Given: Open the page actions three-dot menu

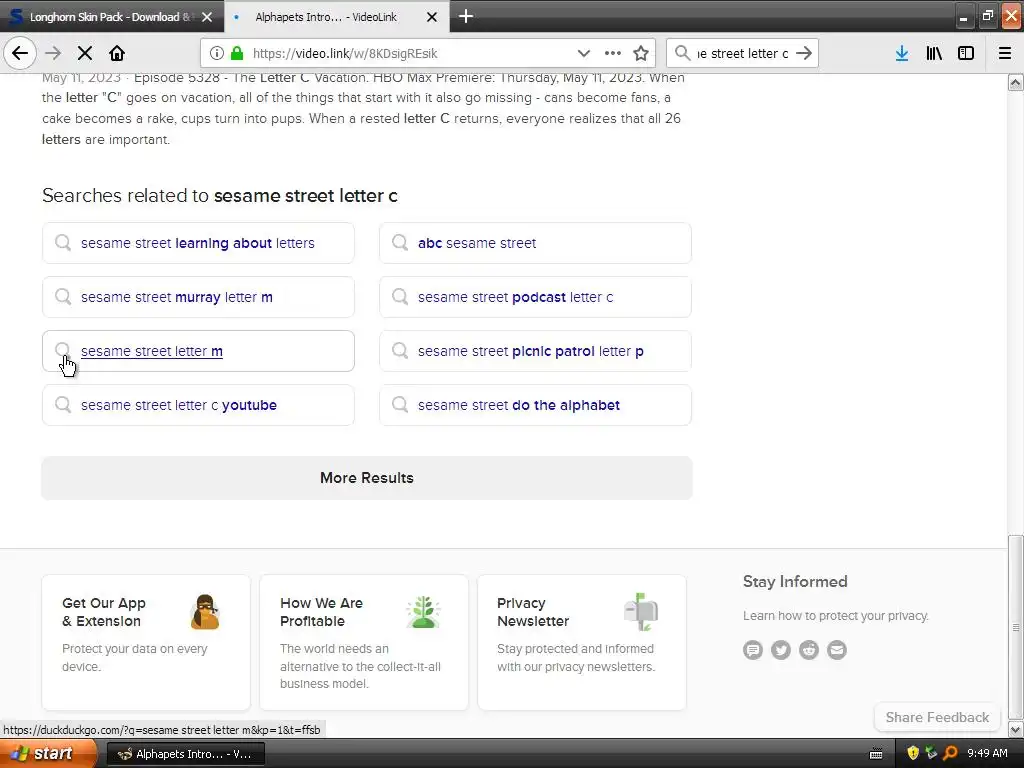Looking at the screenshot, I should tap(613, 53).
